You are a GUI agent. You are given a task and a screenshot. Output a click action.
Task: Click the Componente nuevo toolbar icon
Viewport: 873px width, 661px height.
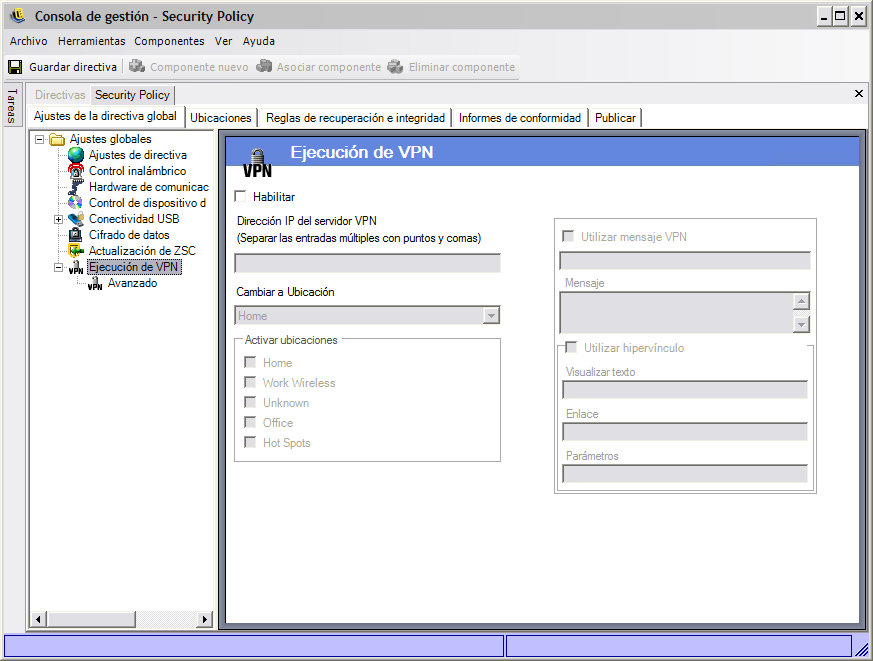[136, 66]
